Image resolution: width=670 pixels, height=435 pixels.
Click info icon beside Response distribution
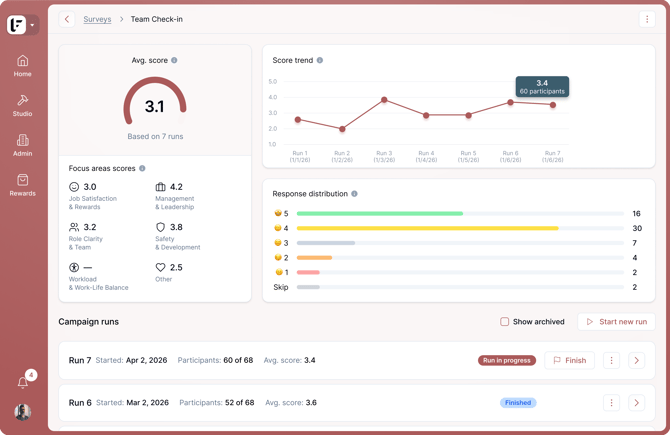click(x=354, y=194)
